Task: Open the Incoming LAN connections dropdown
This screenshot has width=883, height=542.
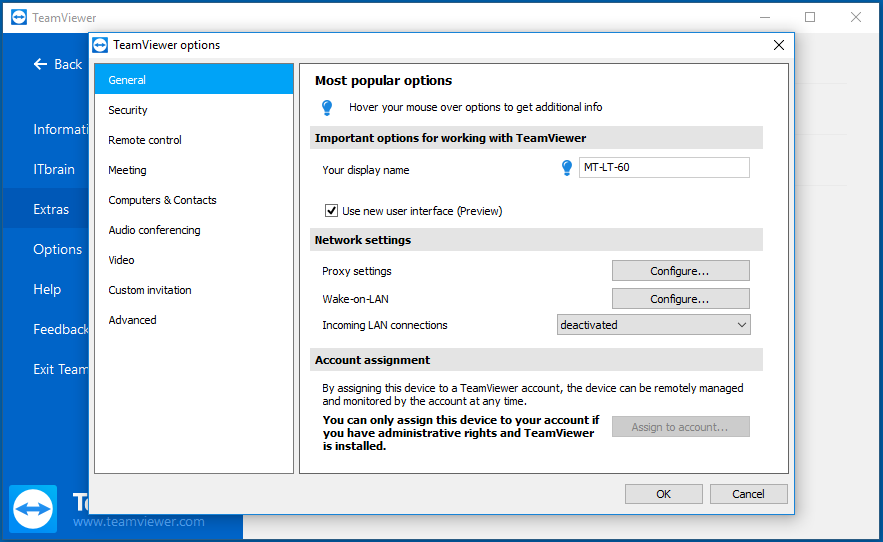Action: (x=653, y=325)
